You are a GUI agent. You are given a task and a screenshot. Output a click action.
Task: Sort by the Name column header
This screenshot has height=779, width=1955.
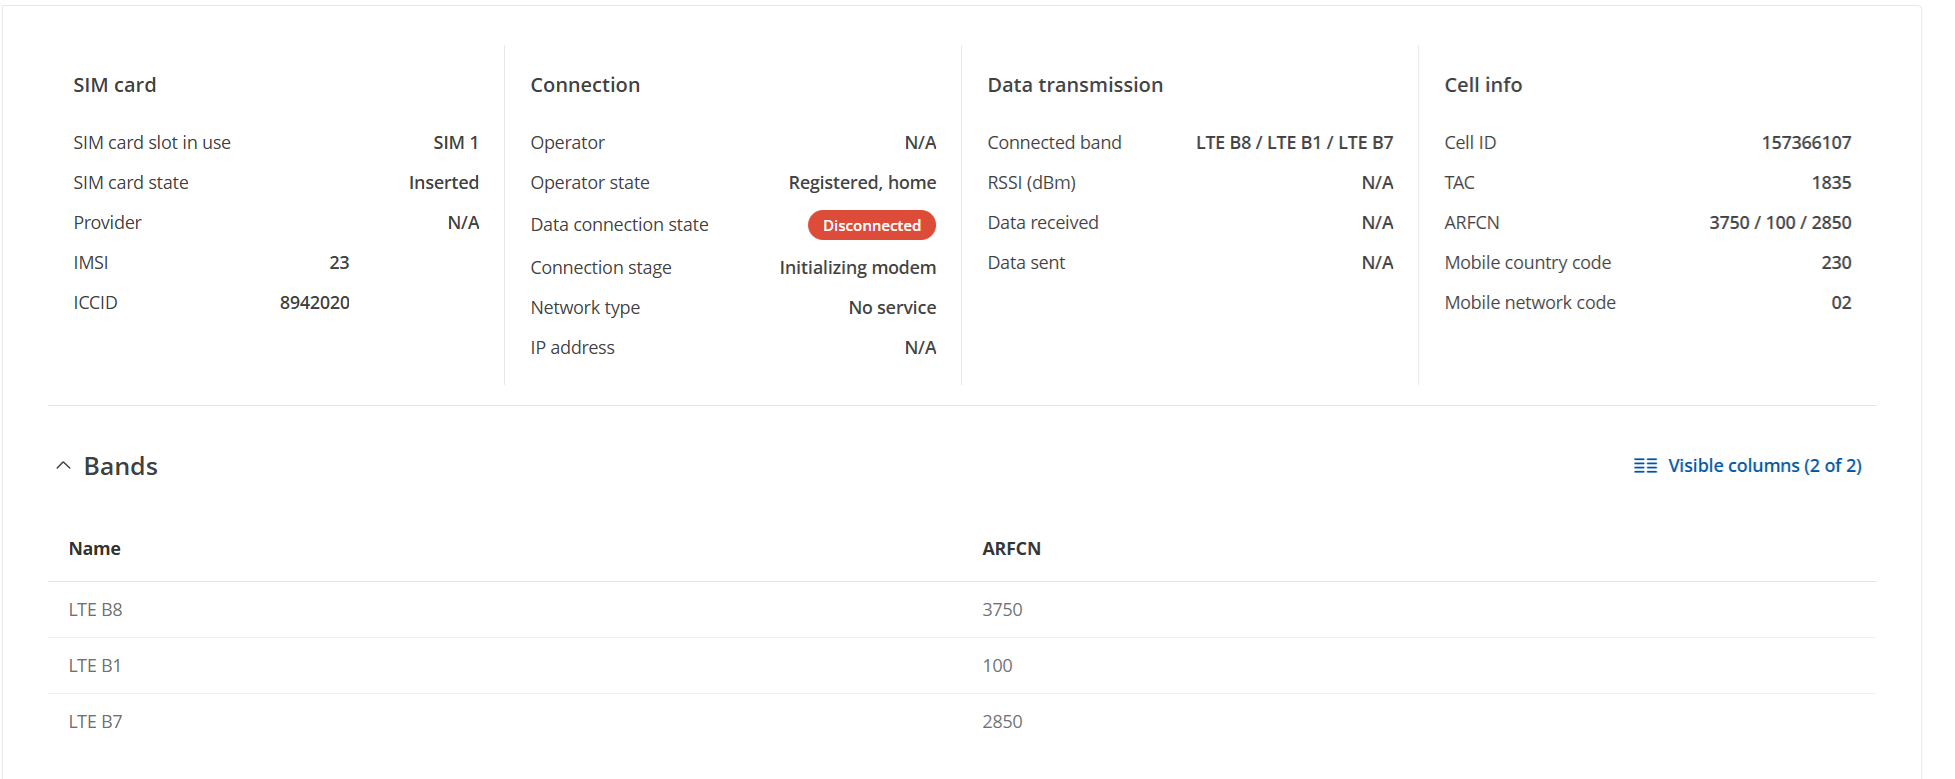pyautogui.click(x=95, y=548)
